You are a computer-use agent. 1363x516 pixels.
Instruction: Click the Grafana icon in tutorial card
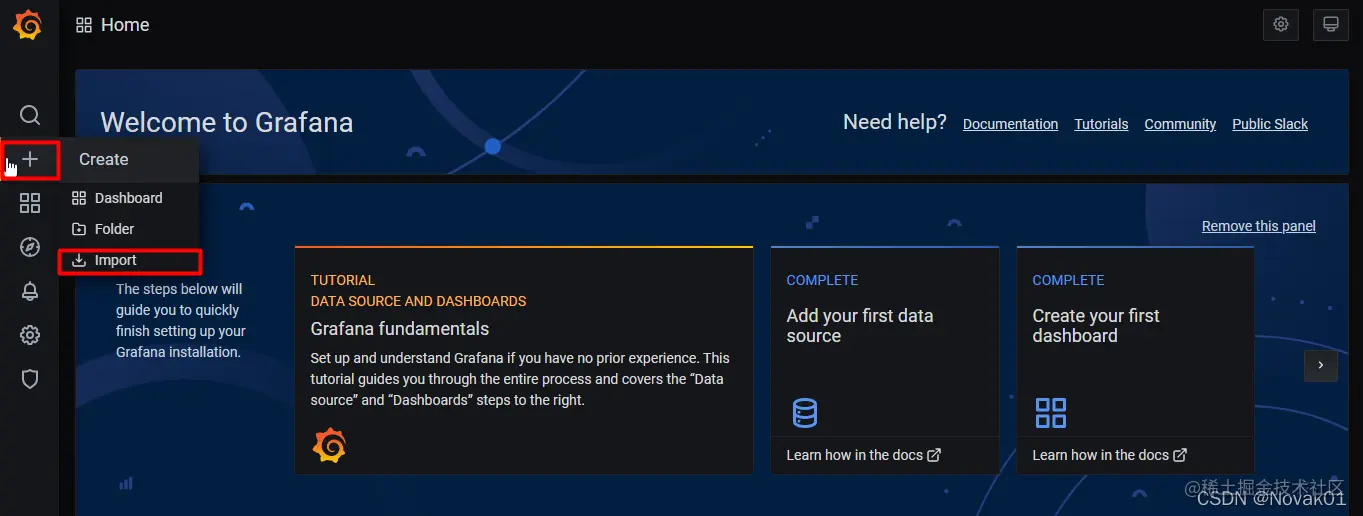click(x=329, y=445)
